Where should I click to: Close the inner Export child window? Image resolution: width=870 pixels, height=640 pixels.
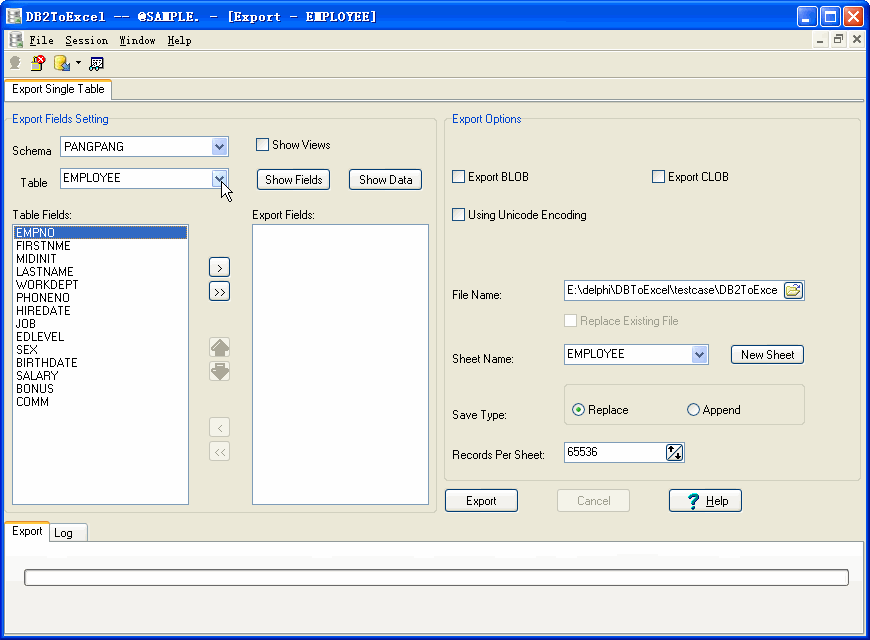(857, 39)
